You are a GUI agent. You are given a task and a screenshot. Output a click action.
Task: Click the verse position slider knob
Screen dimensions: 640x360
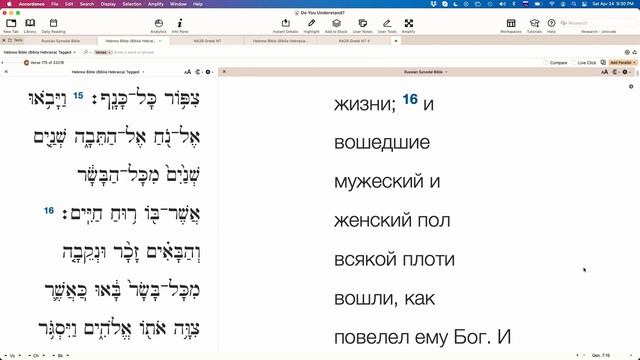click(x=26, y=62)
